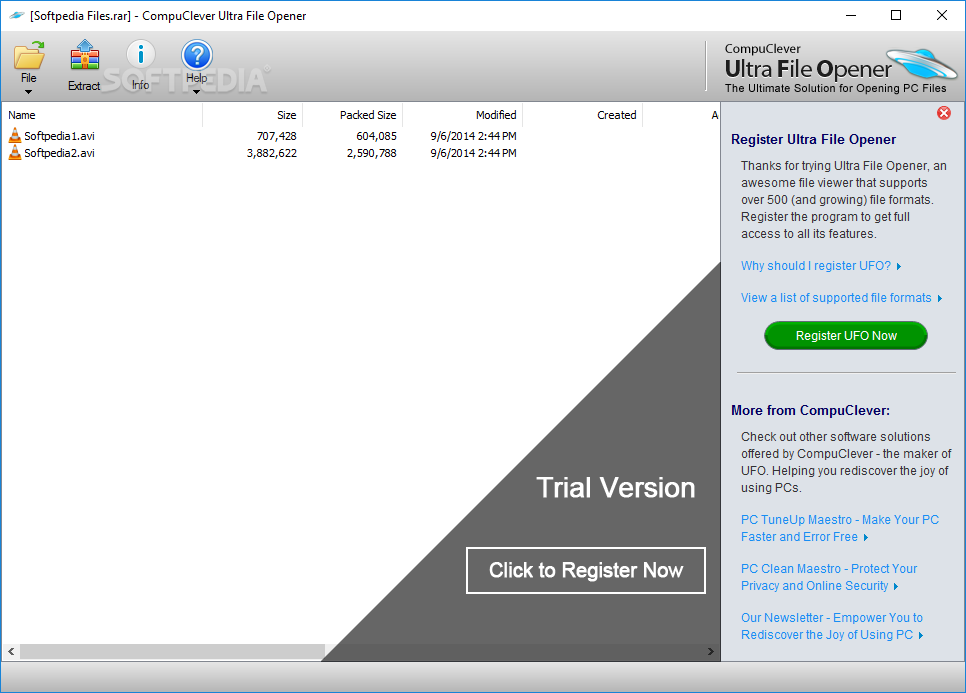Open the File folder icon
The image size is (966, 693).
(x=29, y=55)
